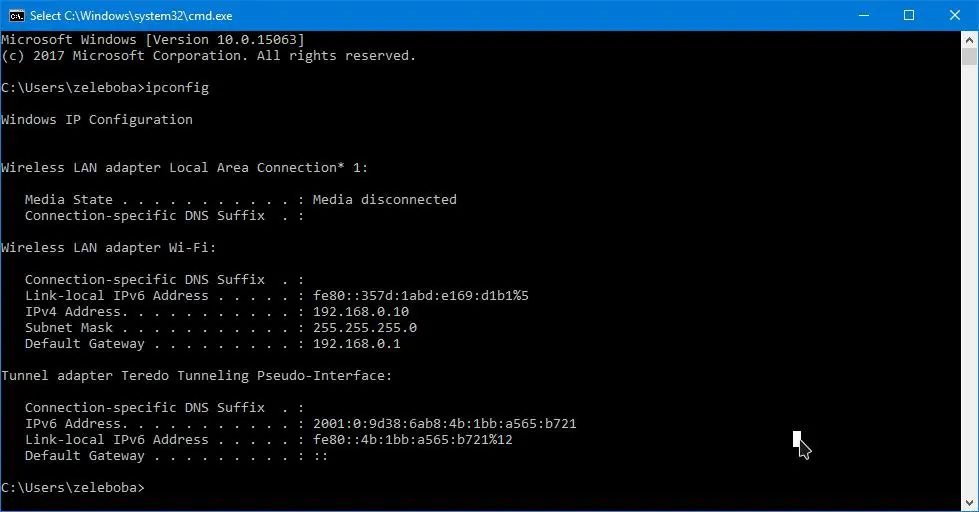Open the cmd.exe system menu icon
The width and height of the screenshot is (979, 512).
[x=17, y=16]
